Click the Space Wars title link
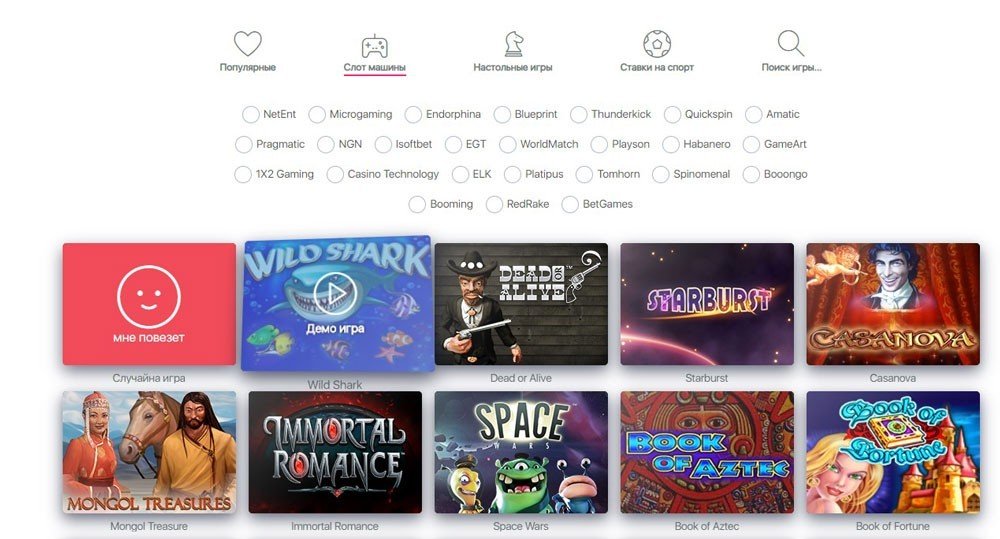The height and width of the screenshot is (539, 1000). tap(520, 526)
